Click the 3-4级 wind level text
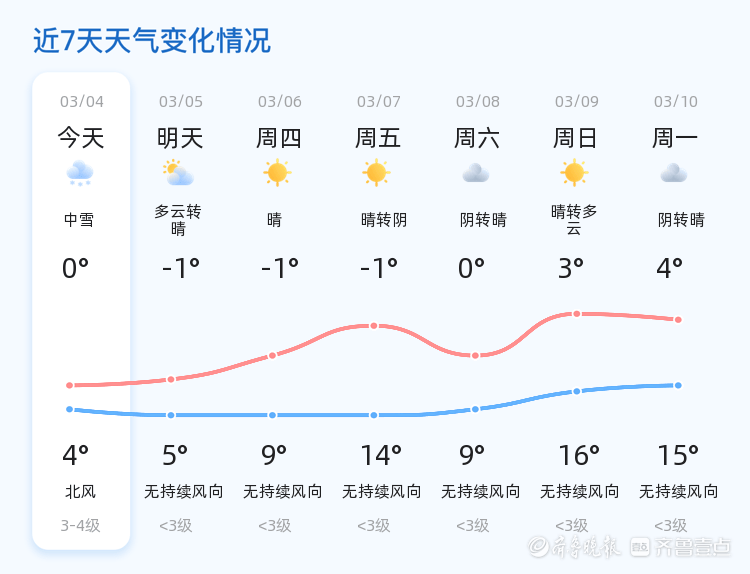Viewport: 750px width, 574px height. 80,526
